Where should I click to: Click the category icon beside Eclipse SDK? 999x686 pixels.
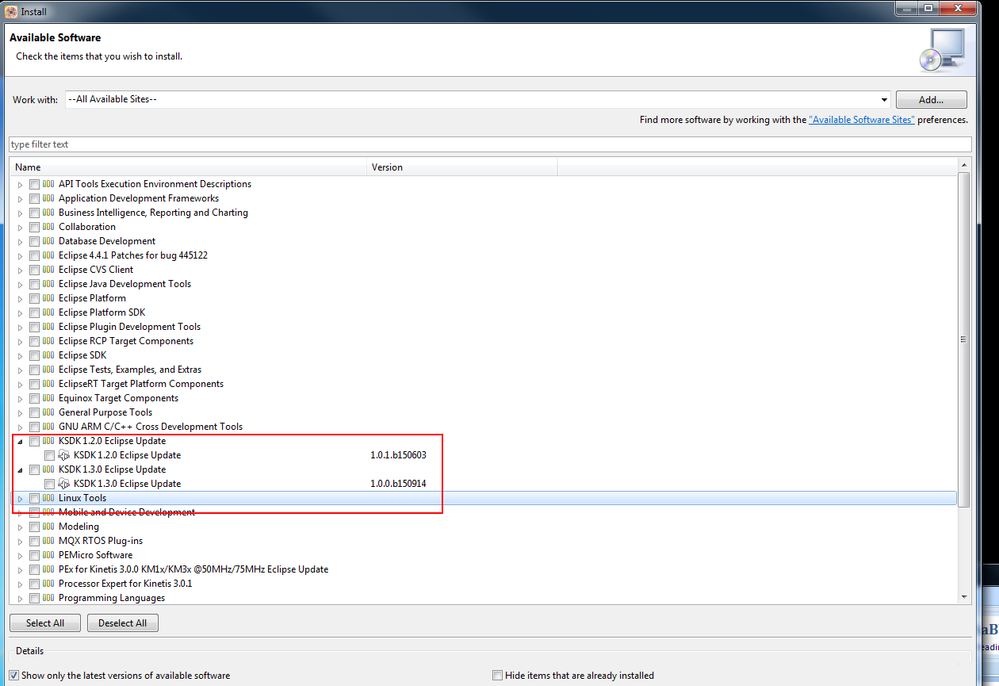tap(48, 355)
